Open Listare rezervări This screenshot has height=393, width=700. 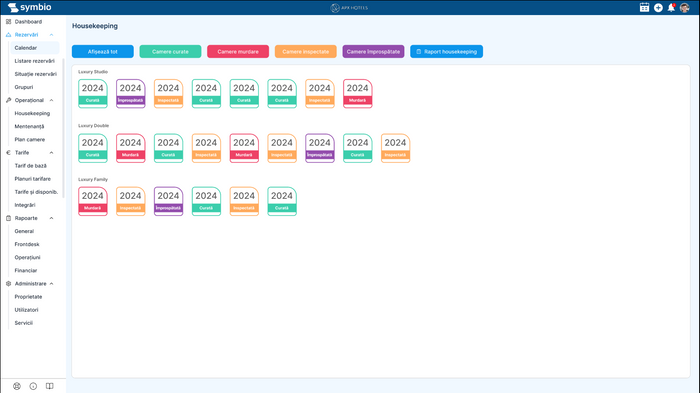click(x=34, y=61)
